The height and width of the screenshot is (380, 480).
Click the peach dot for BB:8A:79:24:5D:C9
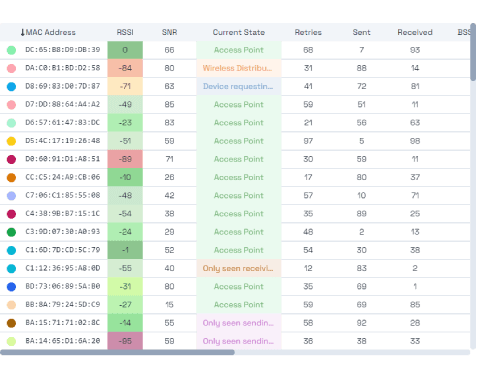point(11,305)
